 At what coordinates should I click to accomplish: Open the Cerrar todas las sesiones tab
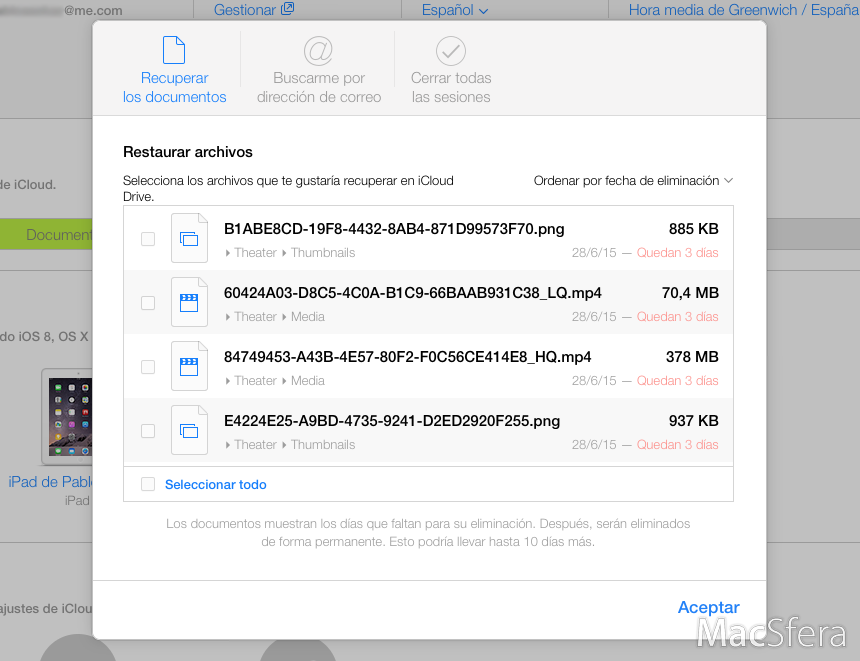coord(451,87)
